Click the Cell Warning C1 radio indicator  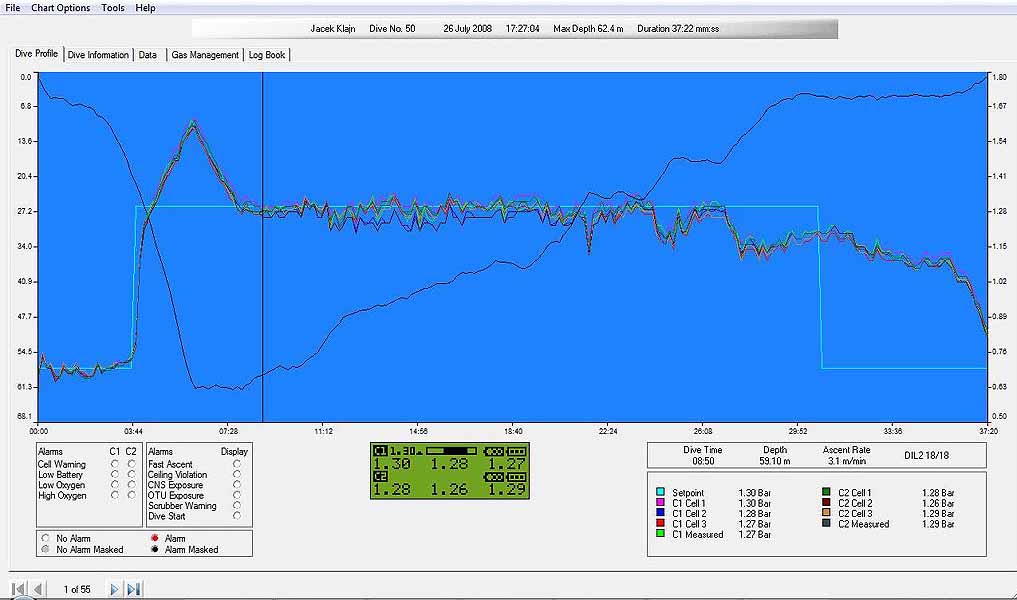click(x=115, y=464)
